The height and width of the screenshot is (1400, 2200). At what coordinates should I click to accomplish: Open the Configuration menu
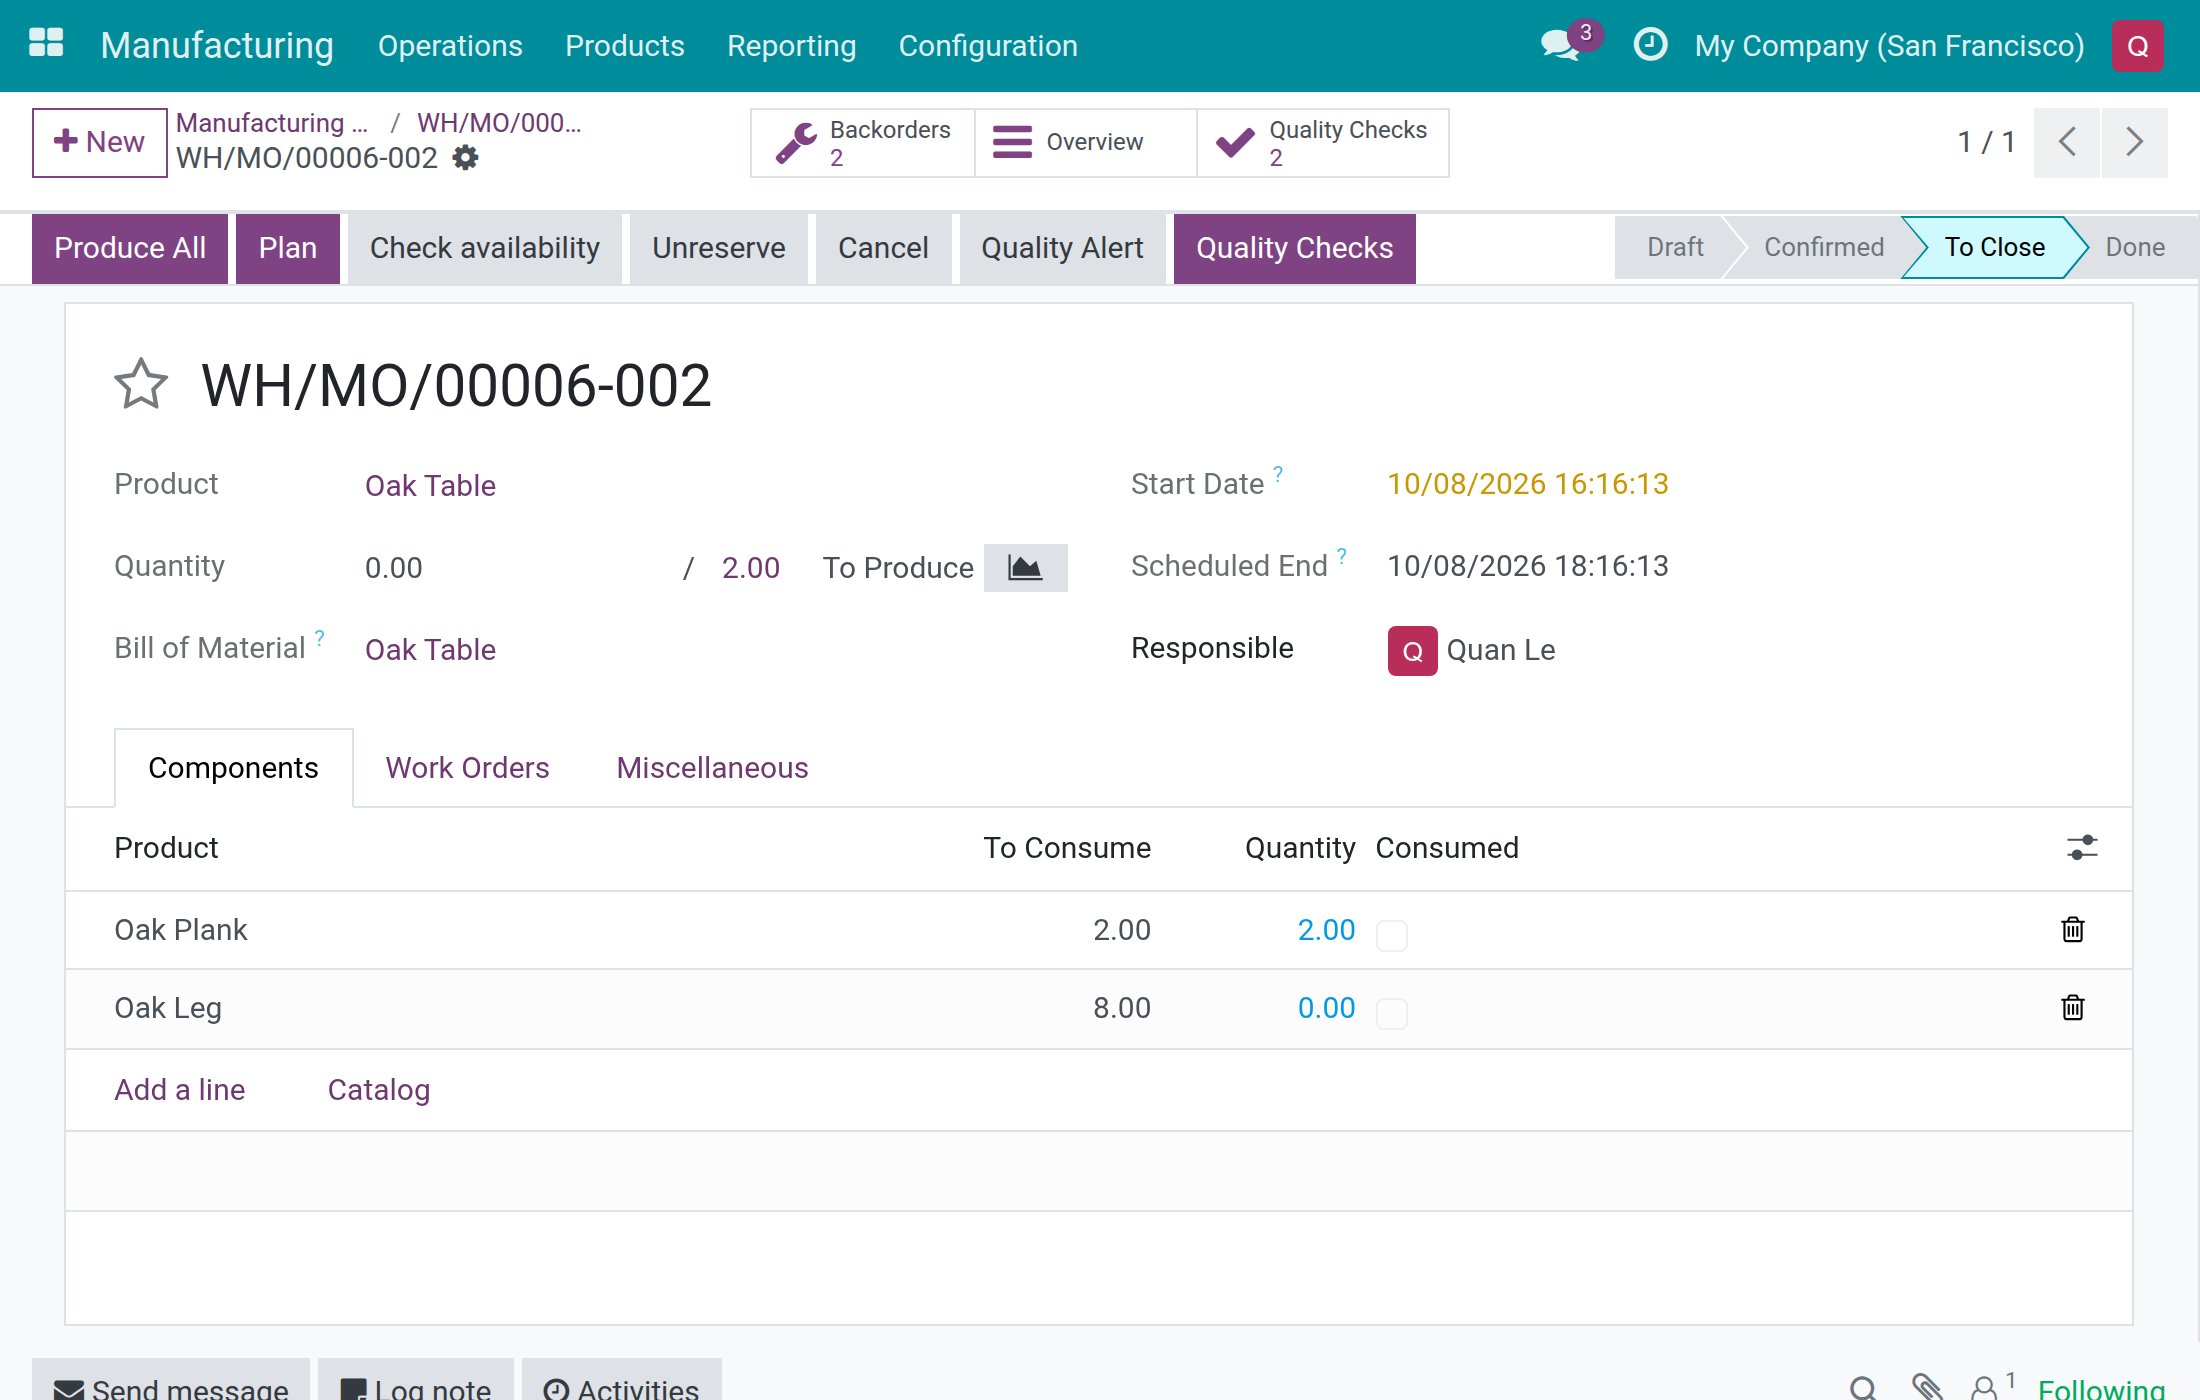pyautogui.click(x=988, y=46)
